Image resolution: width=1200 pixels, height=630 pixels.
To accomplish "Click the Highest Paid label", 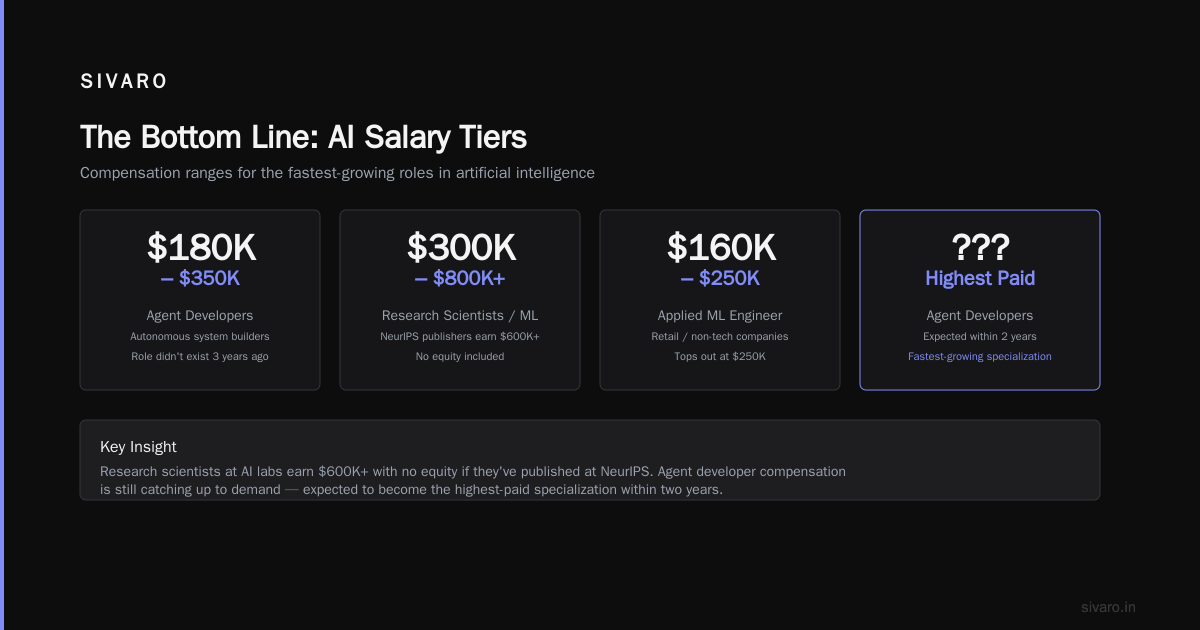I will [x=980, y=278].
